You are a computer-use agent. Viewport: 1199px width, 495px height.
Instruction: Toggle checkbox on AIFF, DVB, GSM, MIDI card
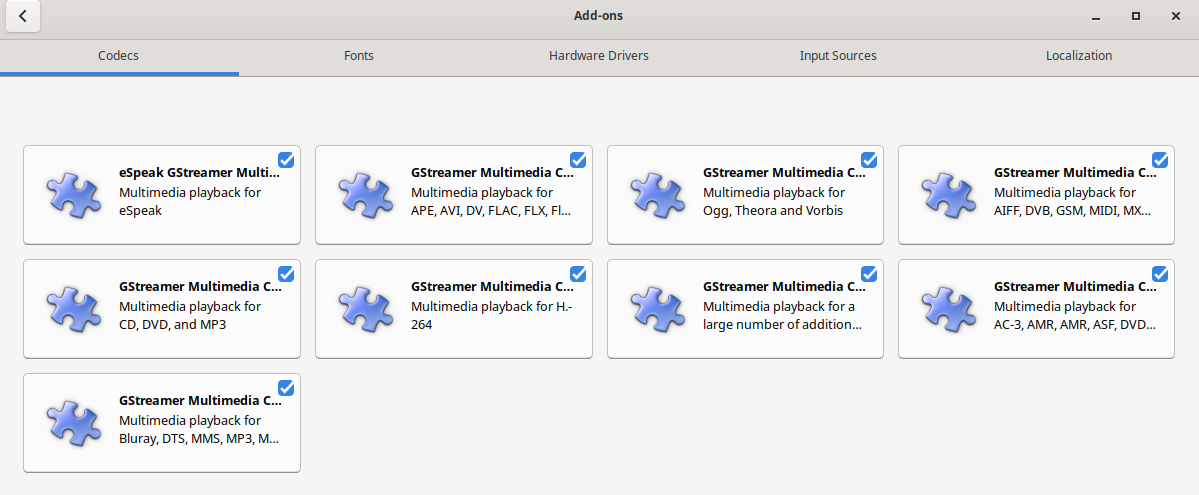[1160, 159]
